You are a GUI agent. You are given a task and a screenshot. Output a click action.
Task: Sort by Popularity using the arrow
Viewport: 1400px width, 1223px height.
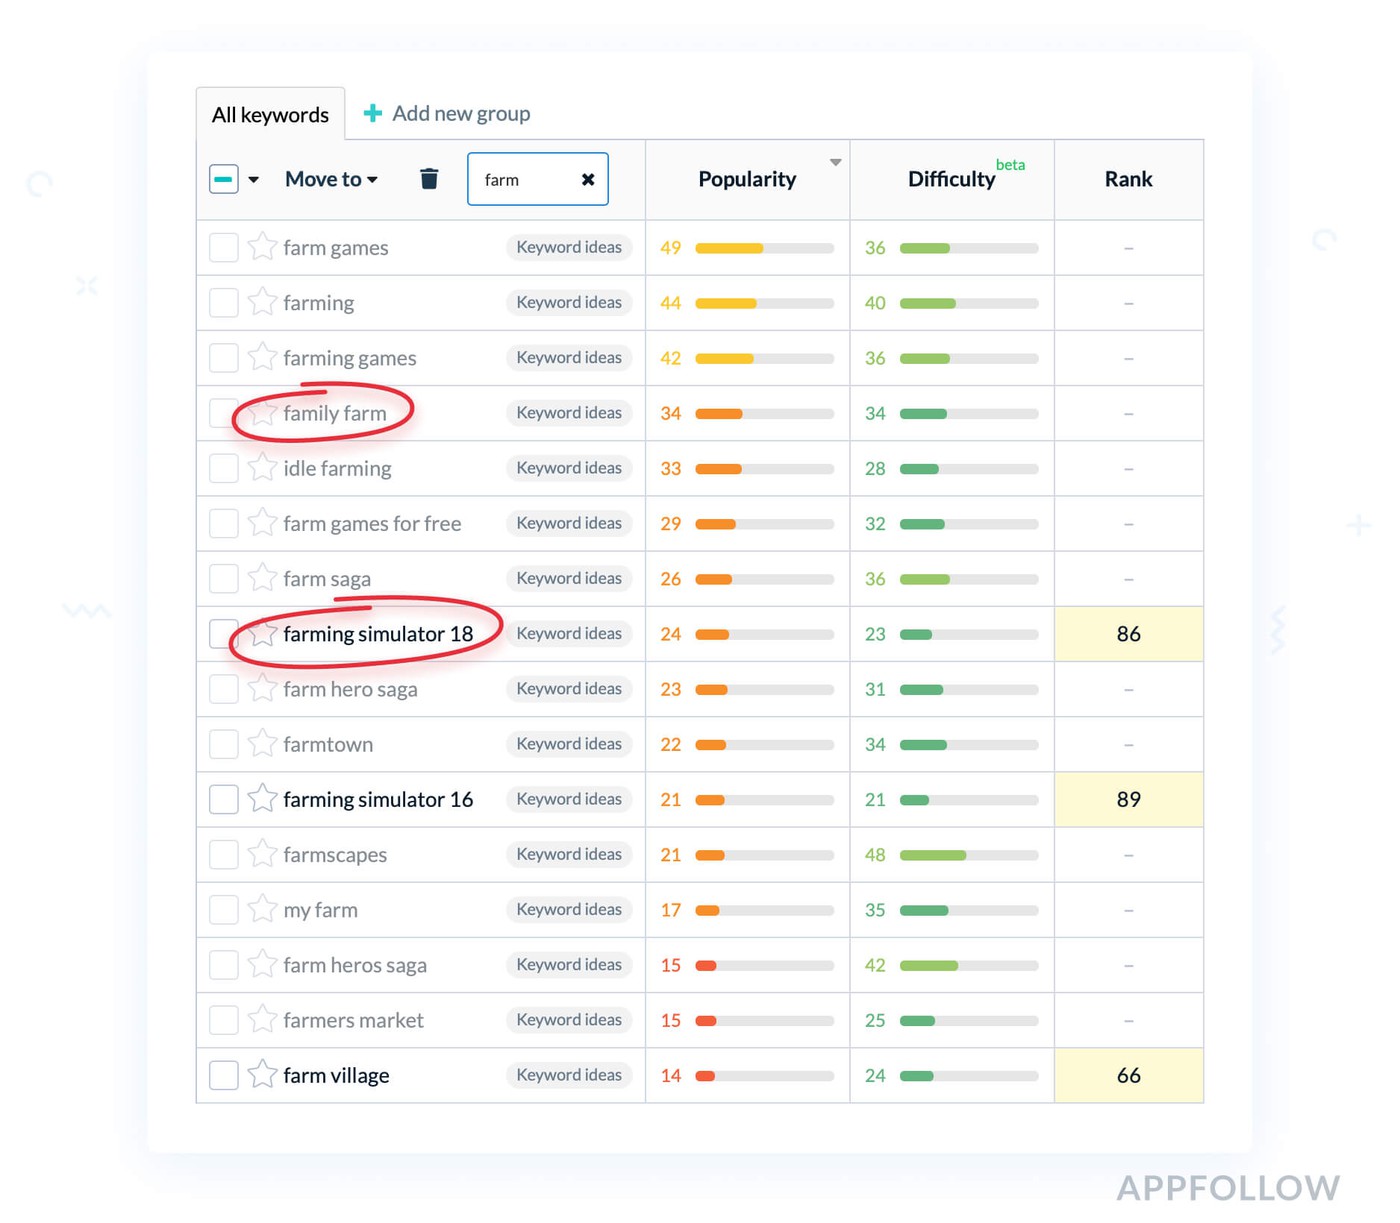coord(835,162)
